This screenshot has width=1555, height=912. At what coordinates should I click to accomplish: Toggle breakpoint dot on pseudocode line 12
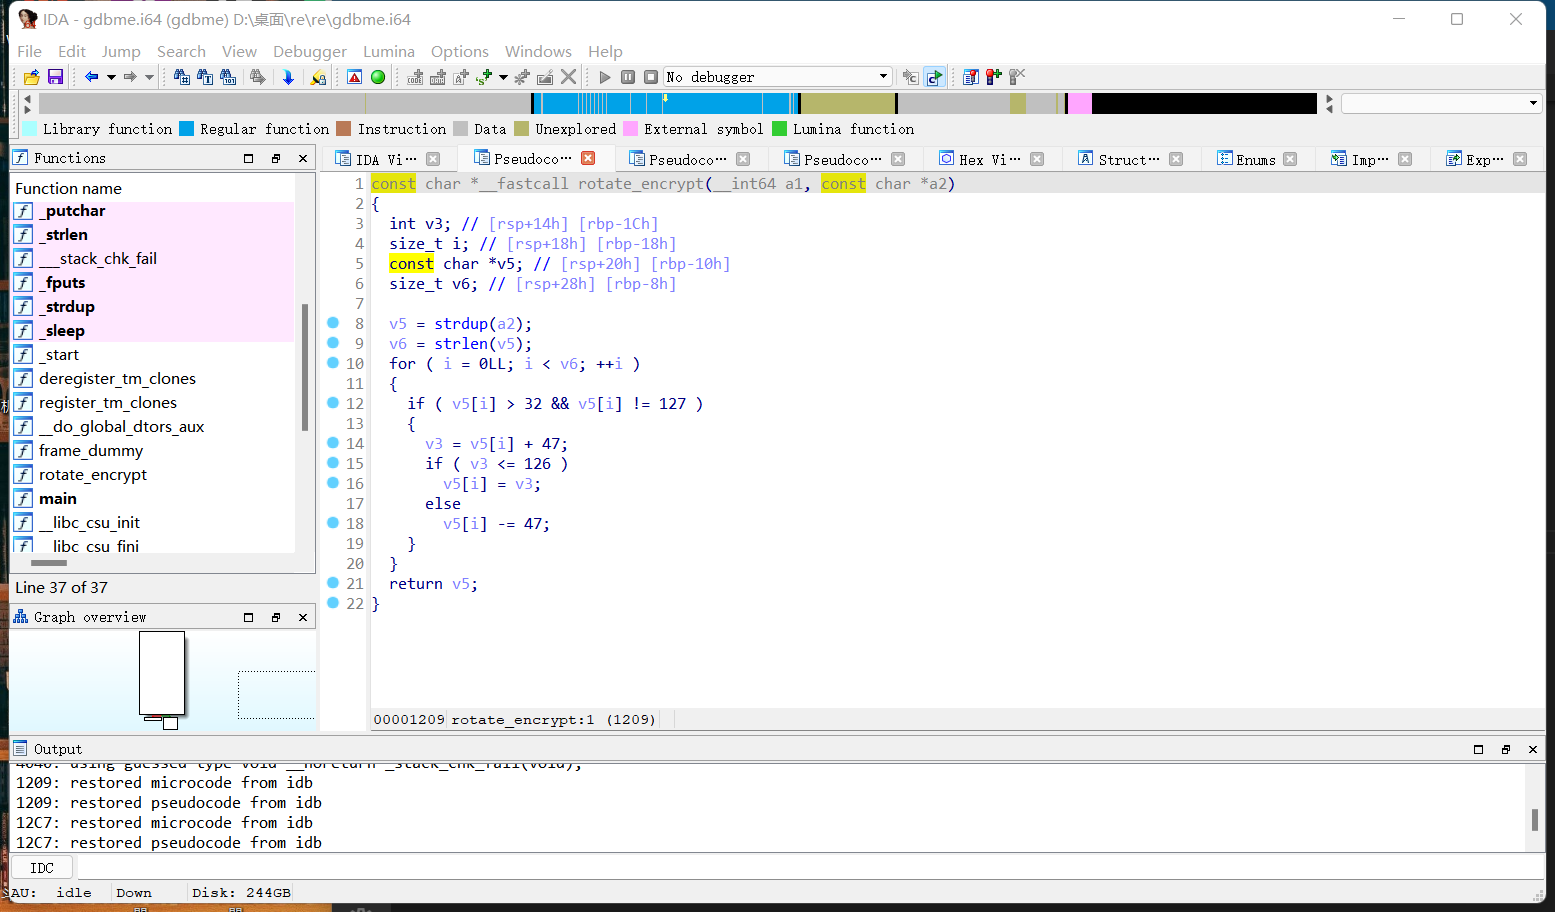(333, 403)
